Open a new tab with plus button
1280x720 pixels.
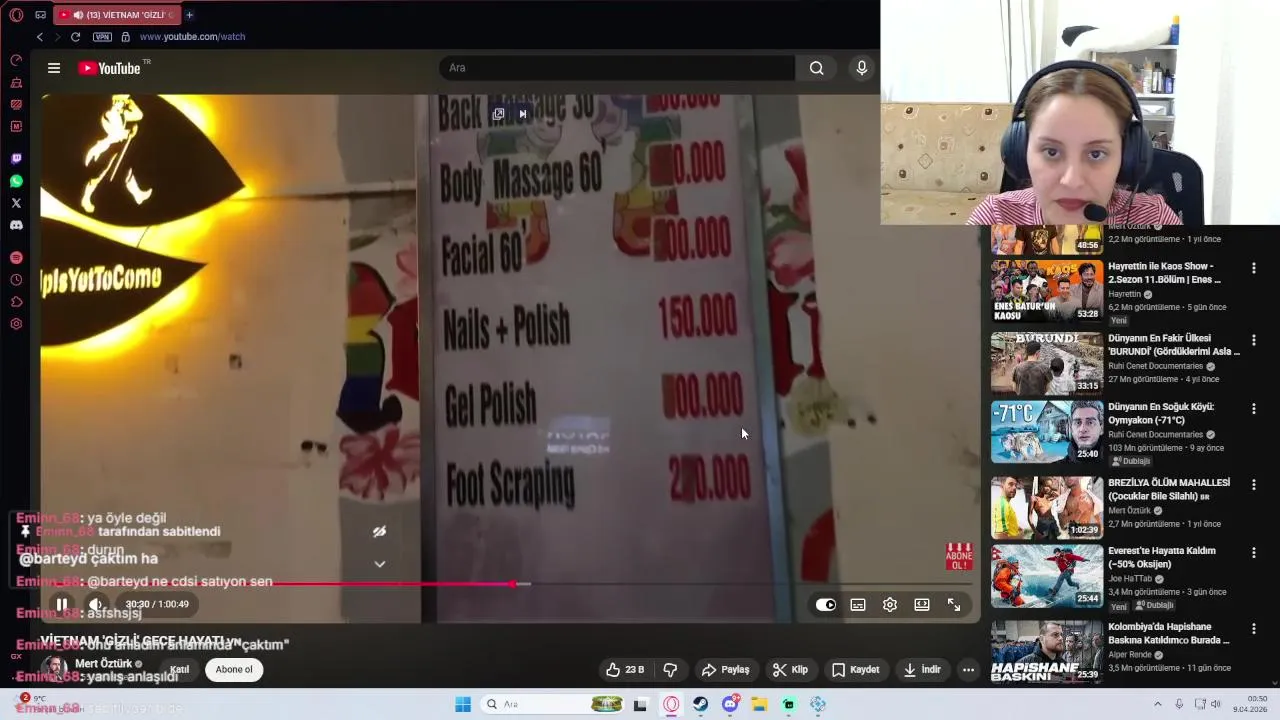click(189, 15)
